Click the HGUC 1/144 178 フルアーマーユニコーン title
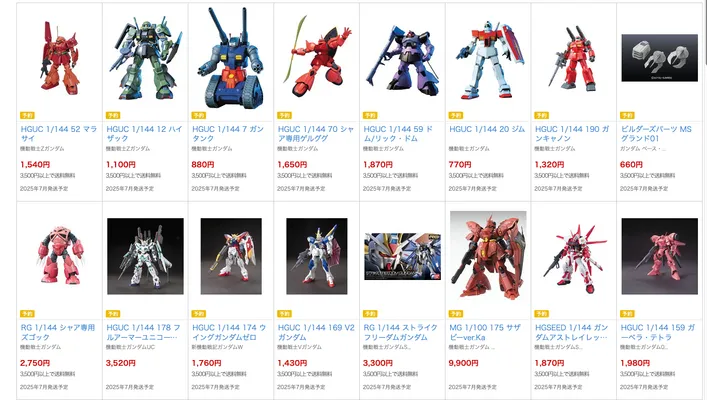Viewport: 720px width, 400px height. 143,332
